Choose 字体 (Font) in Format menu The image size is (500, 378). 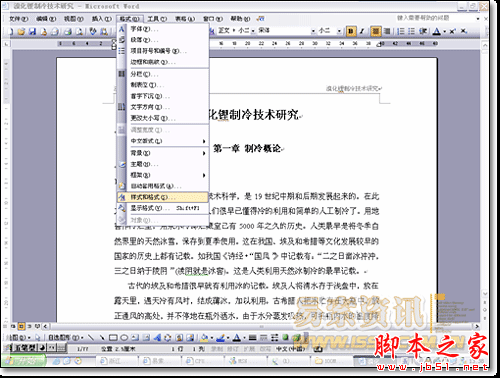[x=163, y=29]
